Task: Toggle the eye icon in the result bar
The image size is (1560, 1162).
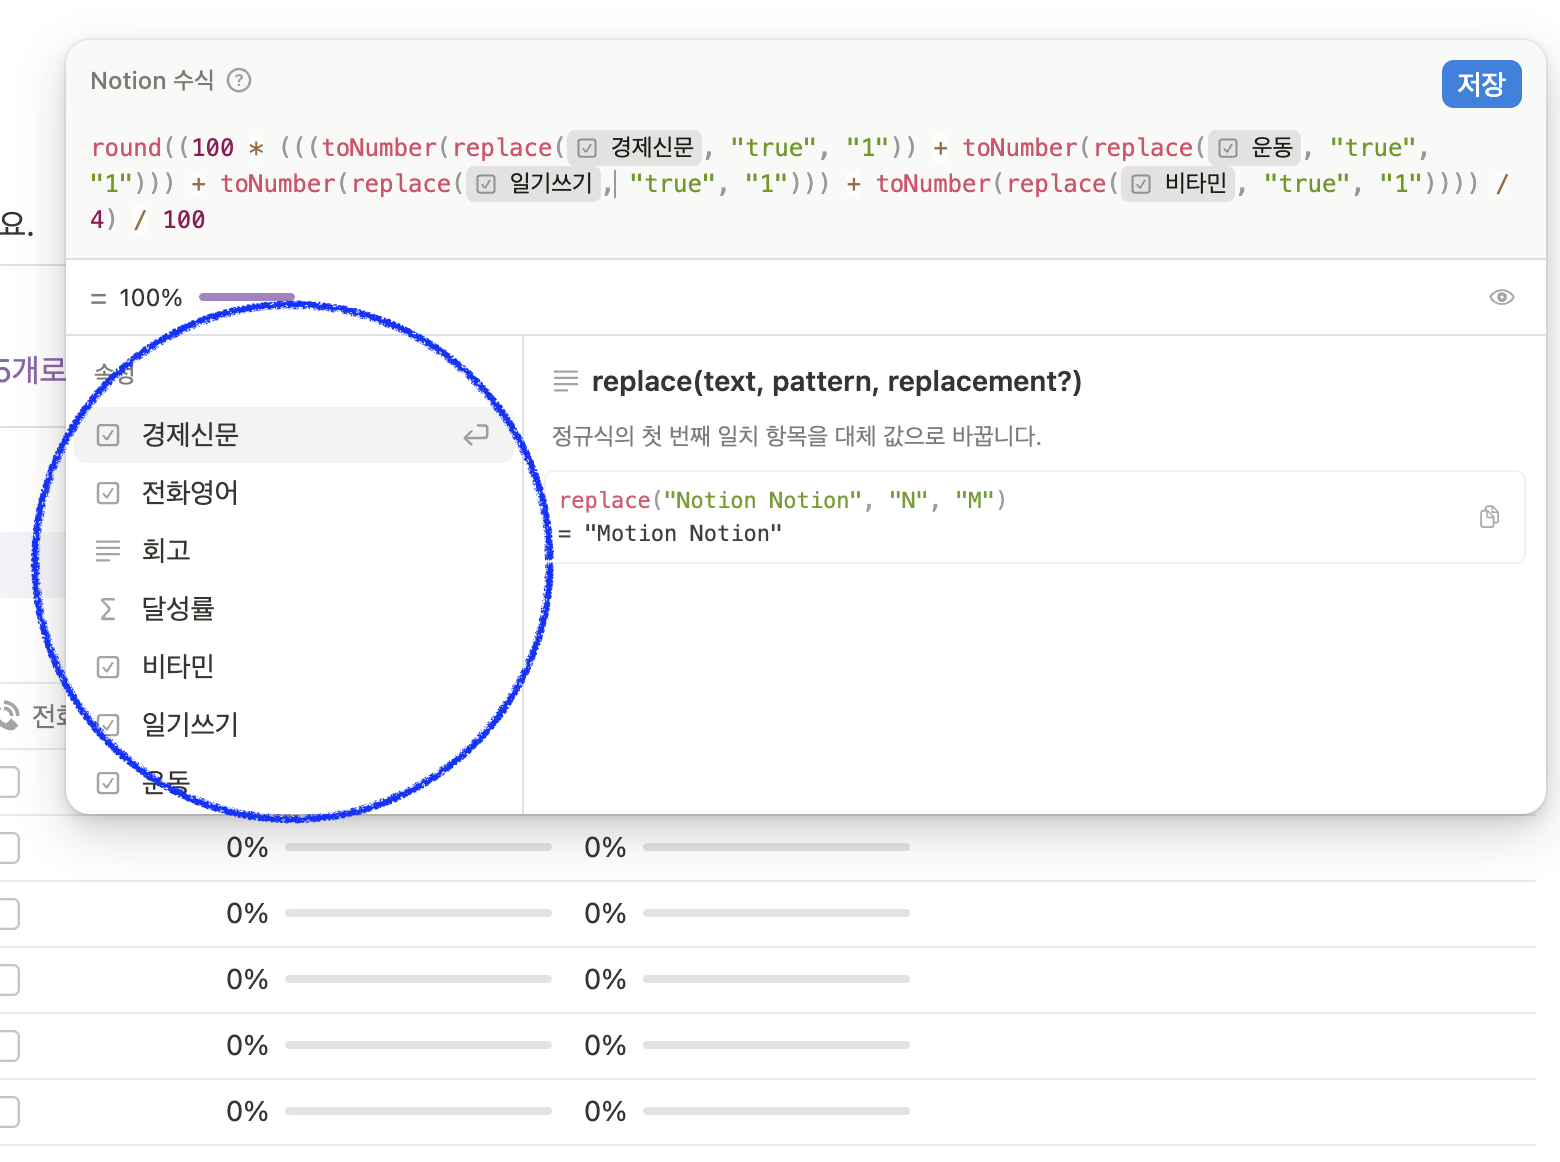Action: pyautogui.click(x=1501, y=297)
